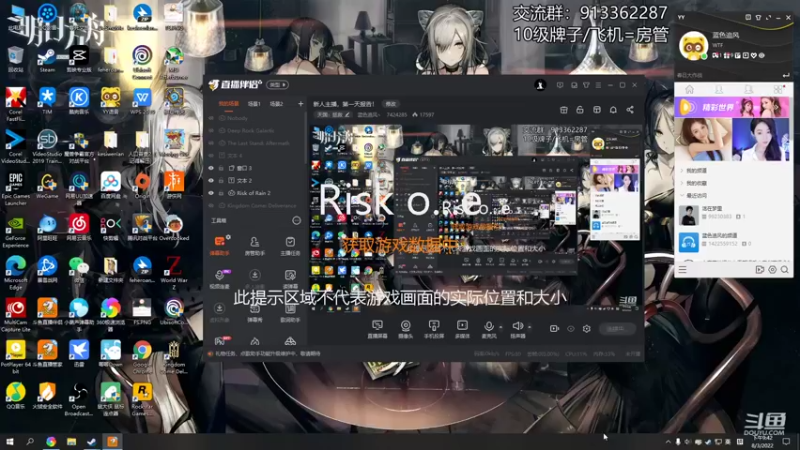
Task: Collapse 最近访问 section in YY
Action: 696,195
